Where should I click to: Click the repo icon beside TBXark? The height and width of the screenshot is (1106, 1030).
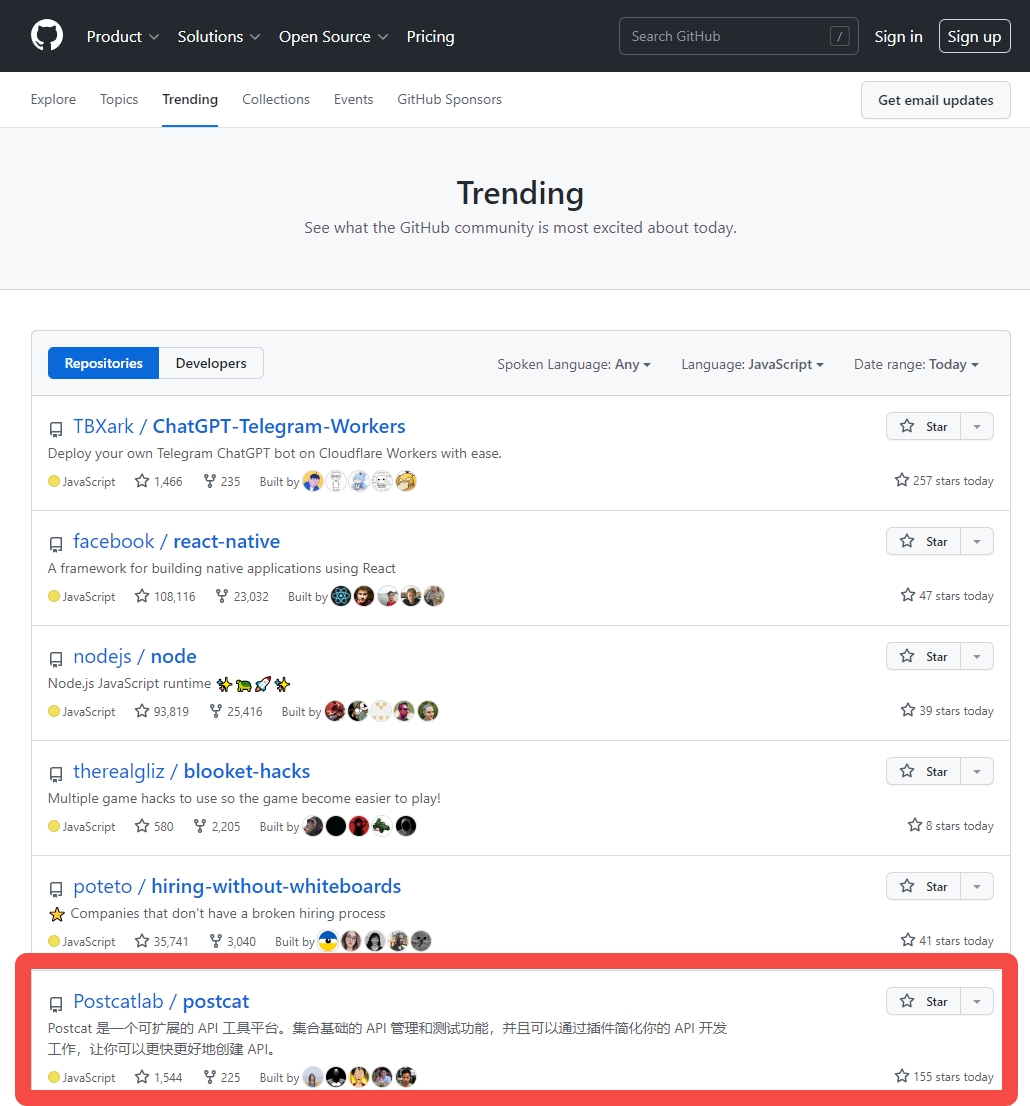(x=56, y=429)
